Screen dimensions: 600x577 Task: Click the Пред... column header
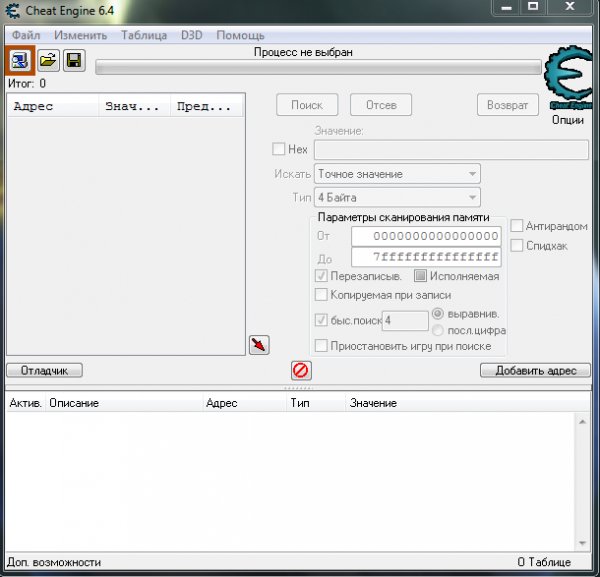tap(206, 106)
